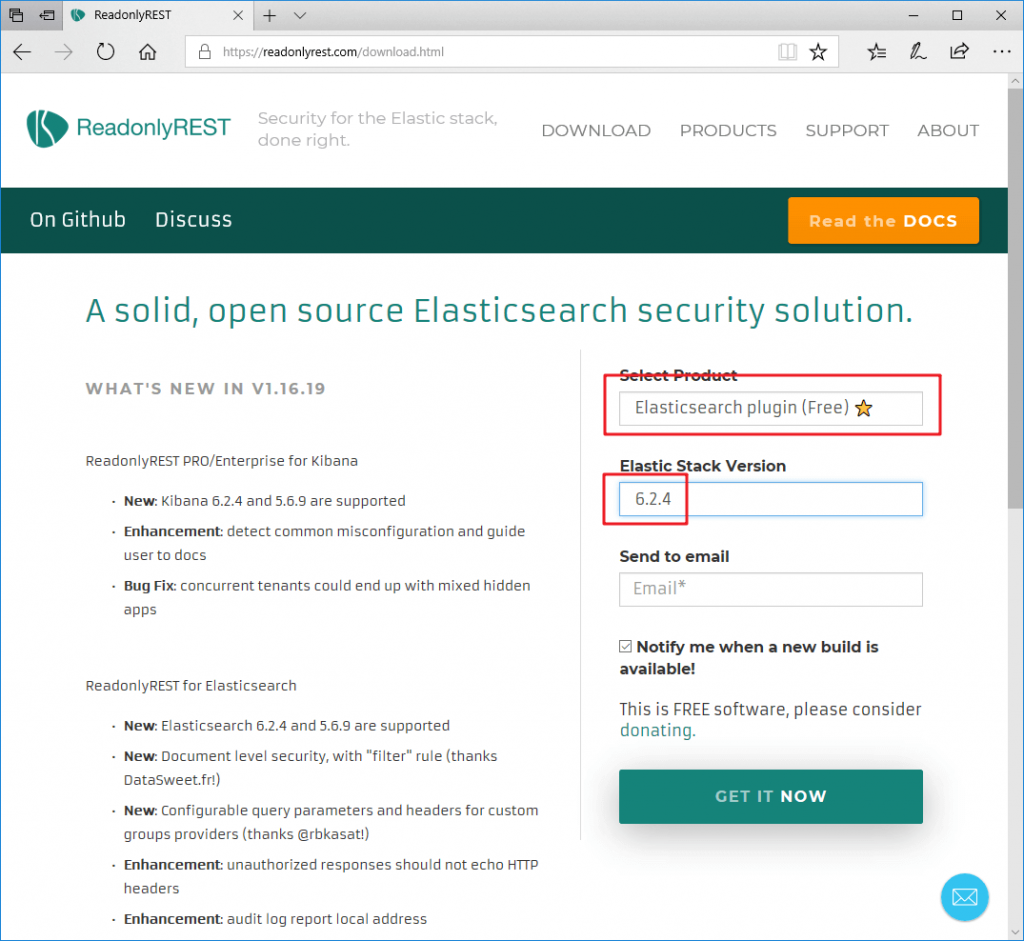Click the add to favorites star icon

click(x=818, y=51)
